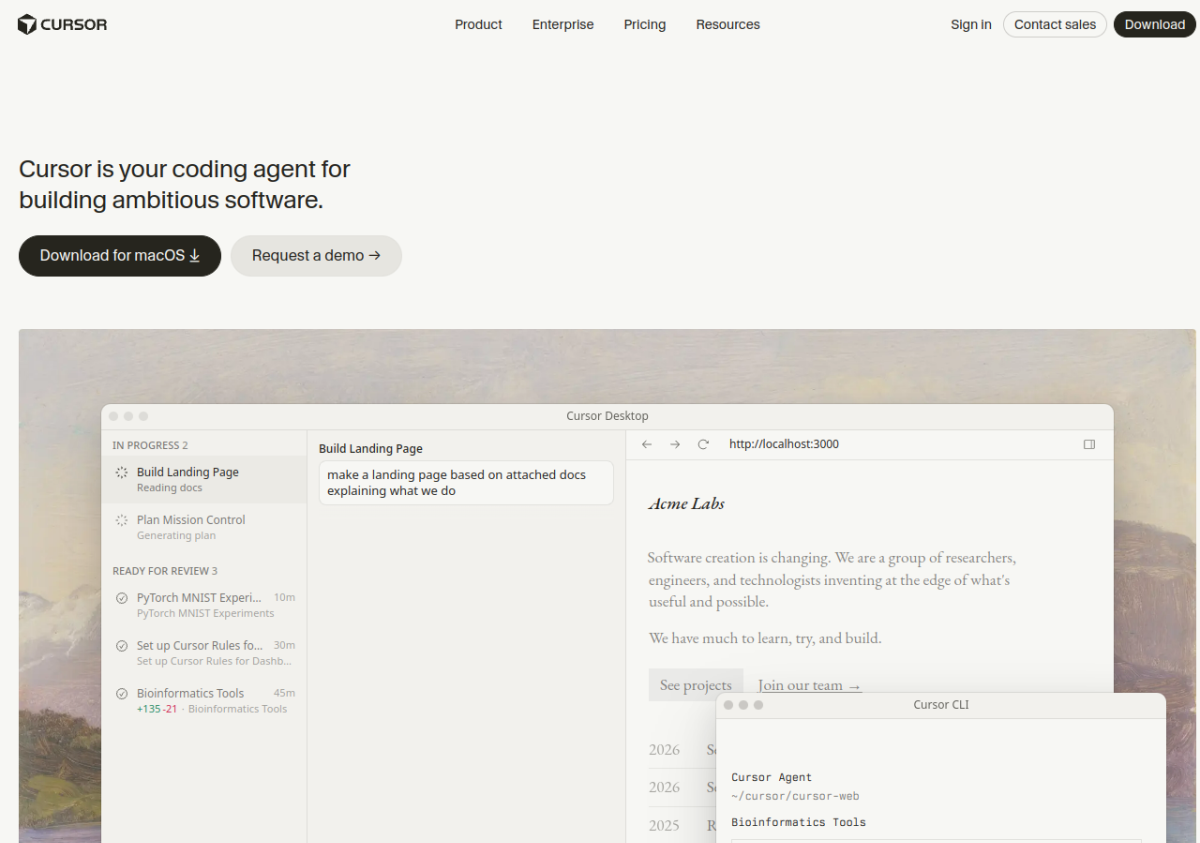Click the IN PROGRESS 2 section label
Image resolution: width=1200 pixels, height=843 pixels.
click(150, 445)
